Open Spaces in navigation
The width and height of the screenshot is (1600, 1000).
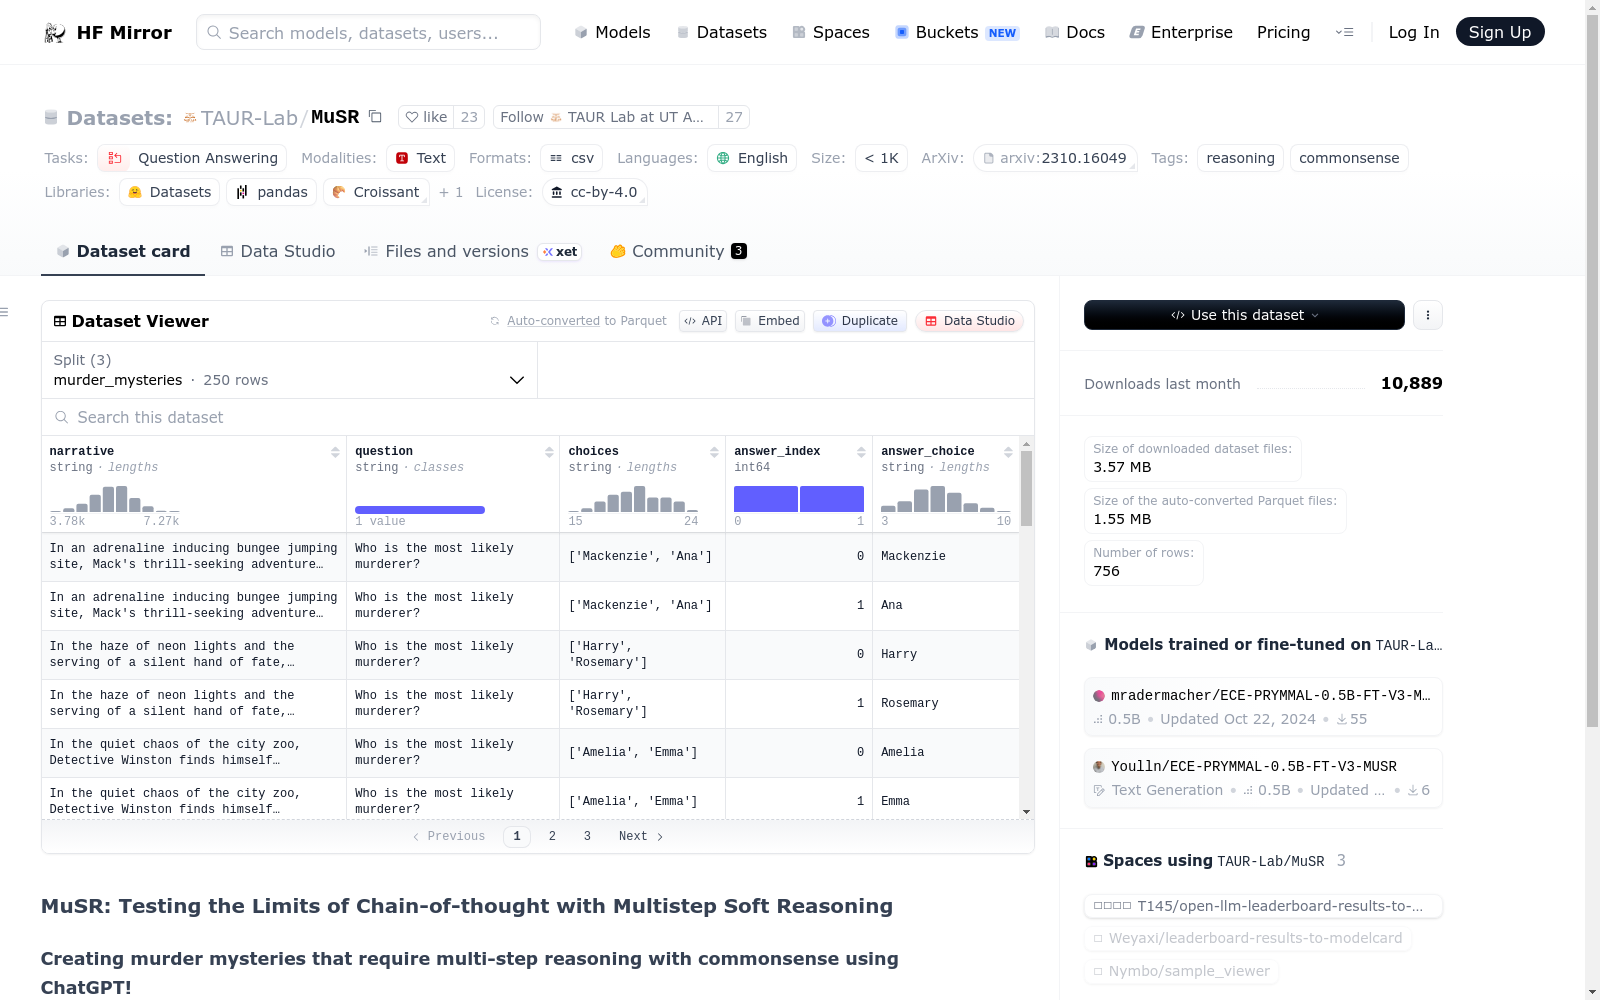[830, 32]
